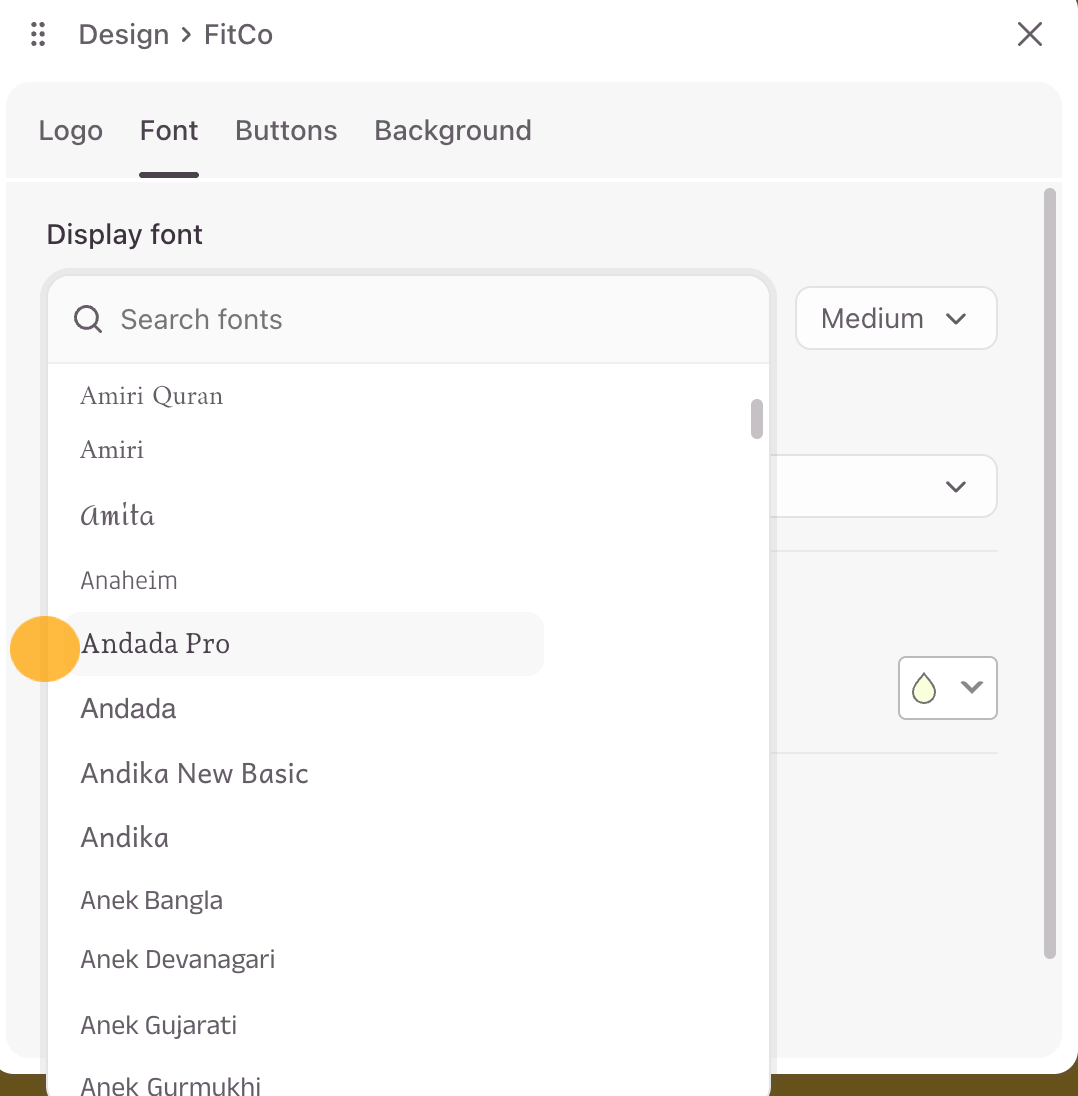Switch to the Buttons tab
This screenshot has height=1096, width=1078.
[x=286, y=131]
